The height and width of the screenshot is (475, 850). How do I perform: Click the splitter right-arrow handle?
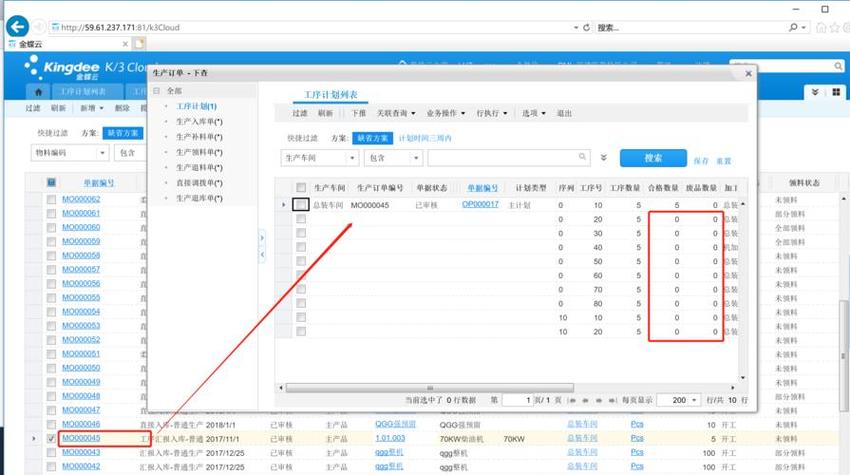tap(262, 238)
